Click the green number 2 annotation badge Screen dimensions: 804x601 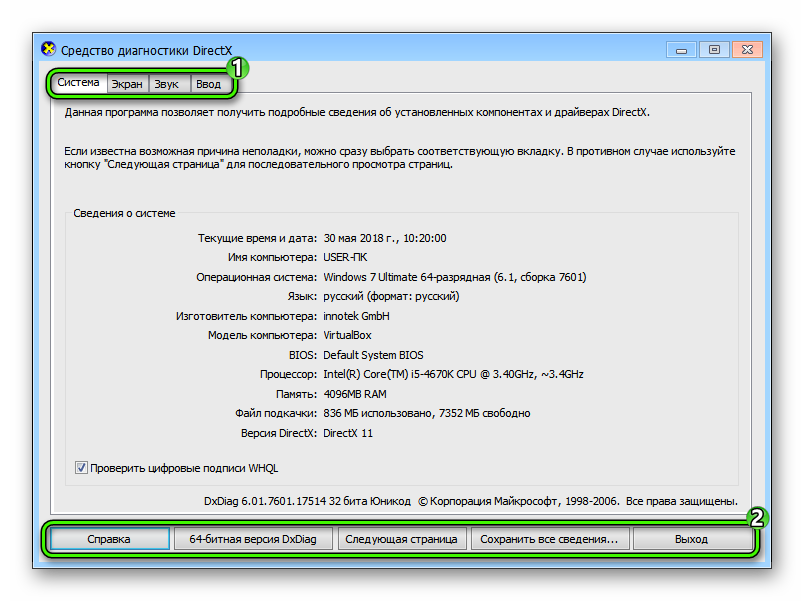coord(757,518)
